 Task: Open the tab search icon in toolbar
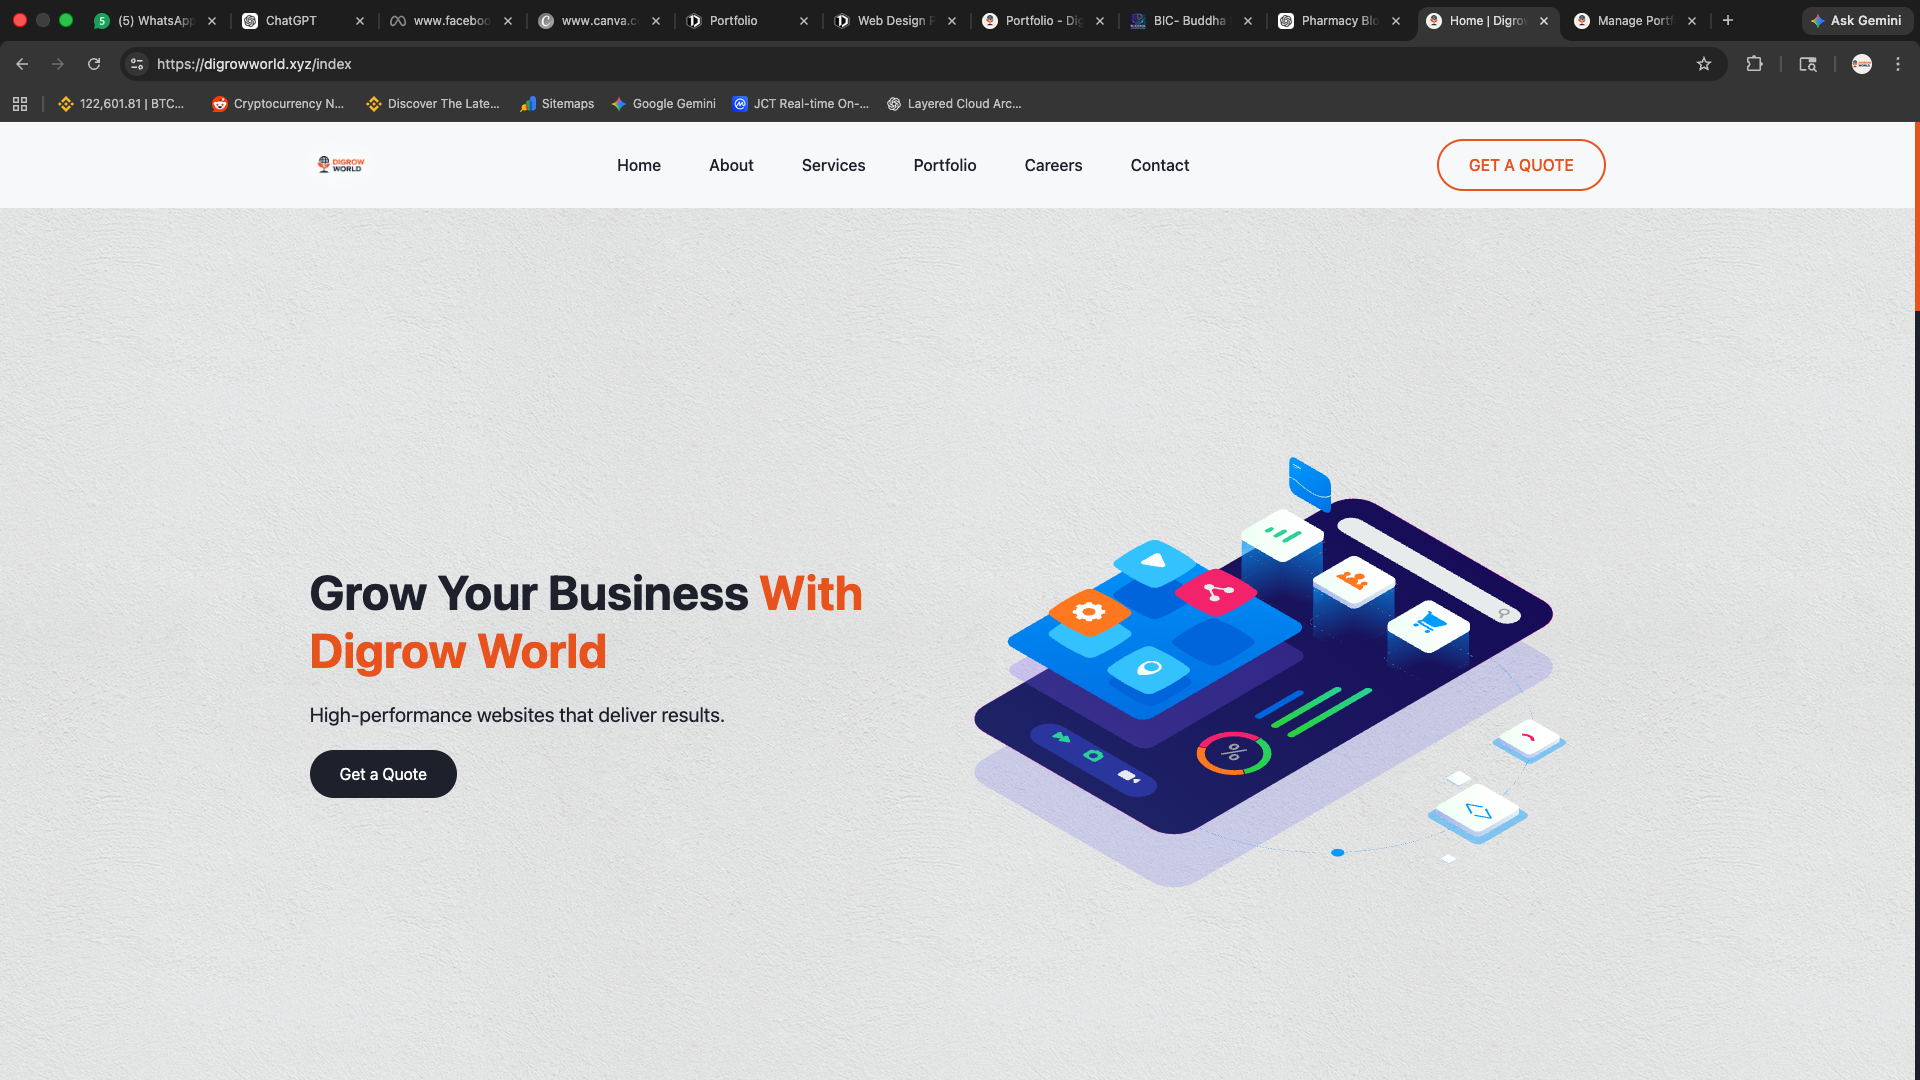coord(1808,64)
